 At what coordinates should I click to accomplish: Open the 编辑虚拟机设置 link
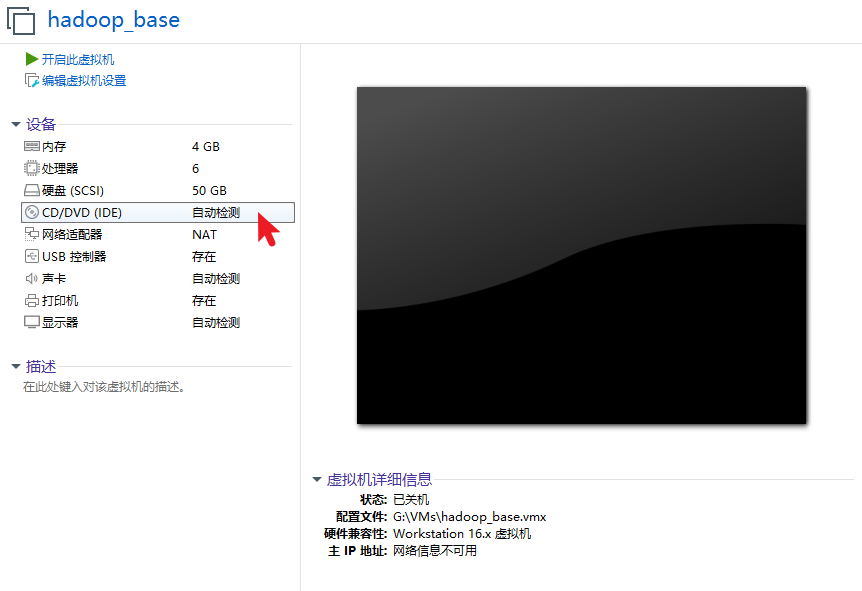84,81
